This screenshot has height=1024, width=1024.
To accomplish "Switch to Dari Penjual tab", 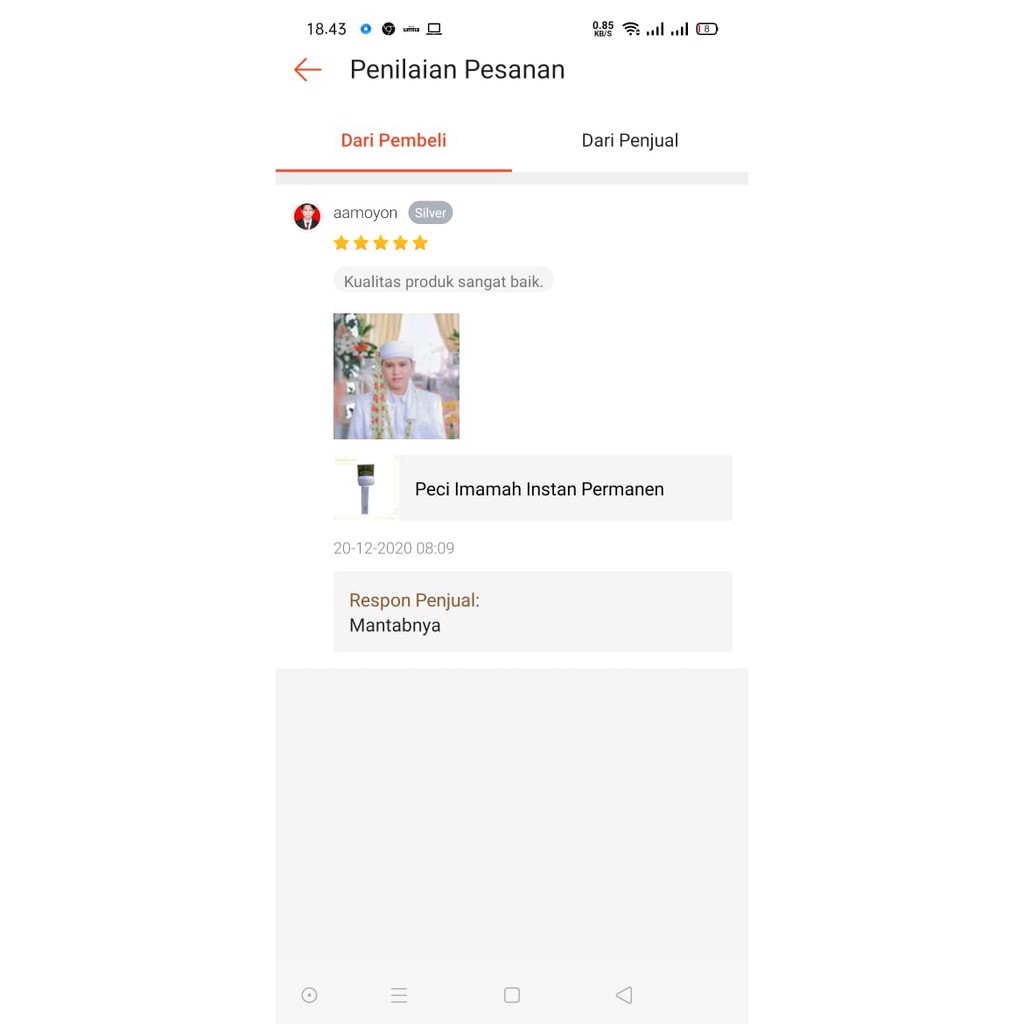I will point(630,140).
